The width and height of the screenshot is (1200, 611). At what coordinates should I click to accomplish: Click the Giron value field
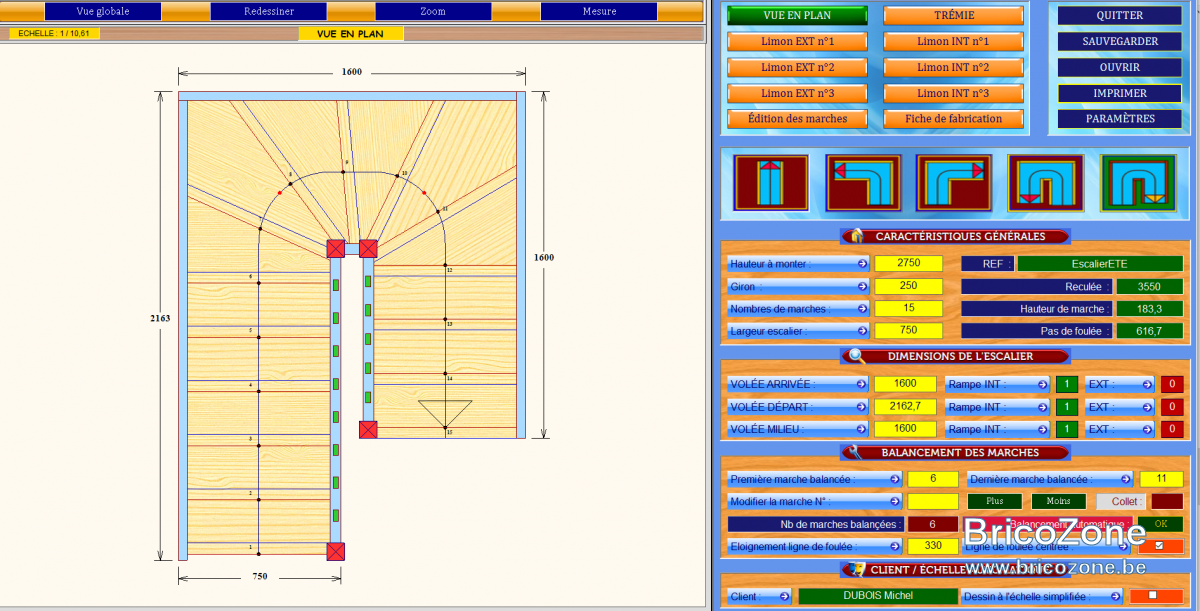908,286
